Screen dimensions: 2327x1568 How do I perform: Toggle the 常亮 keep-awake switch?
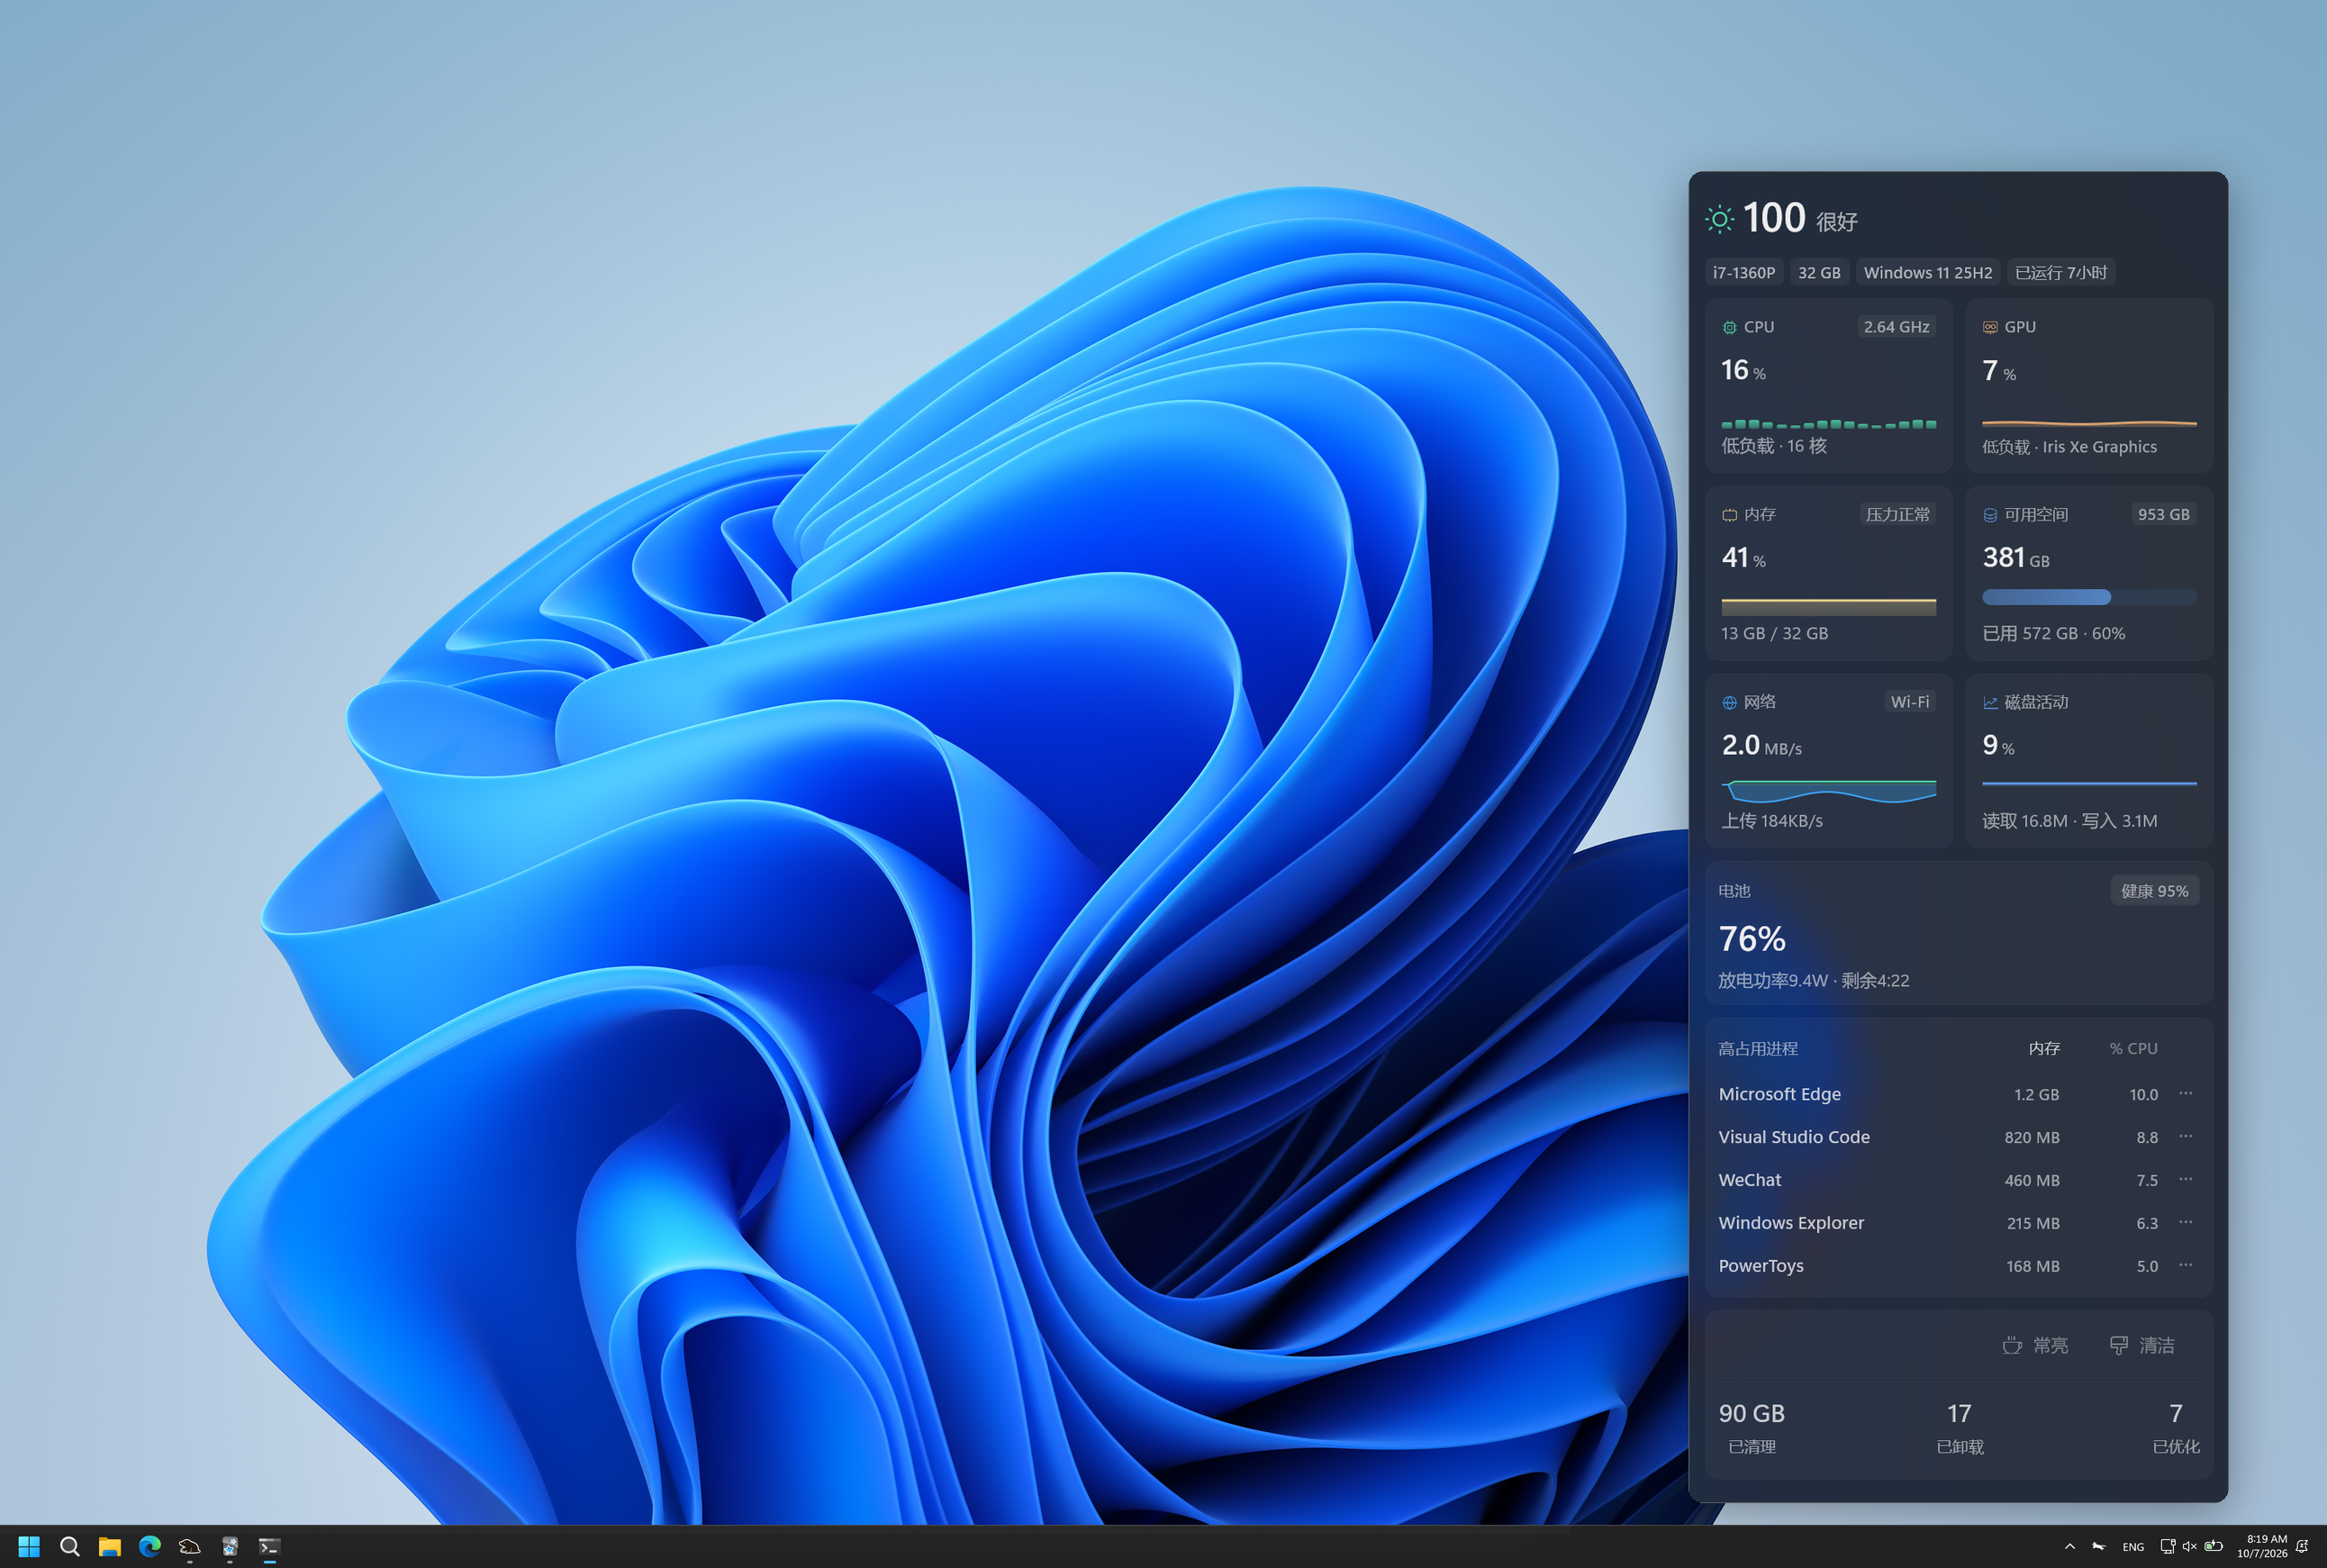point(2035,1346)
